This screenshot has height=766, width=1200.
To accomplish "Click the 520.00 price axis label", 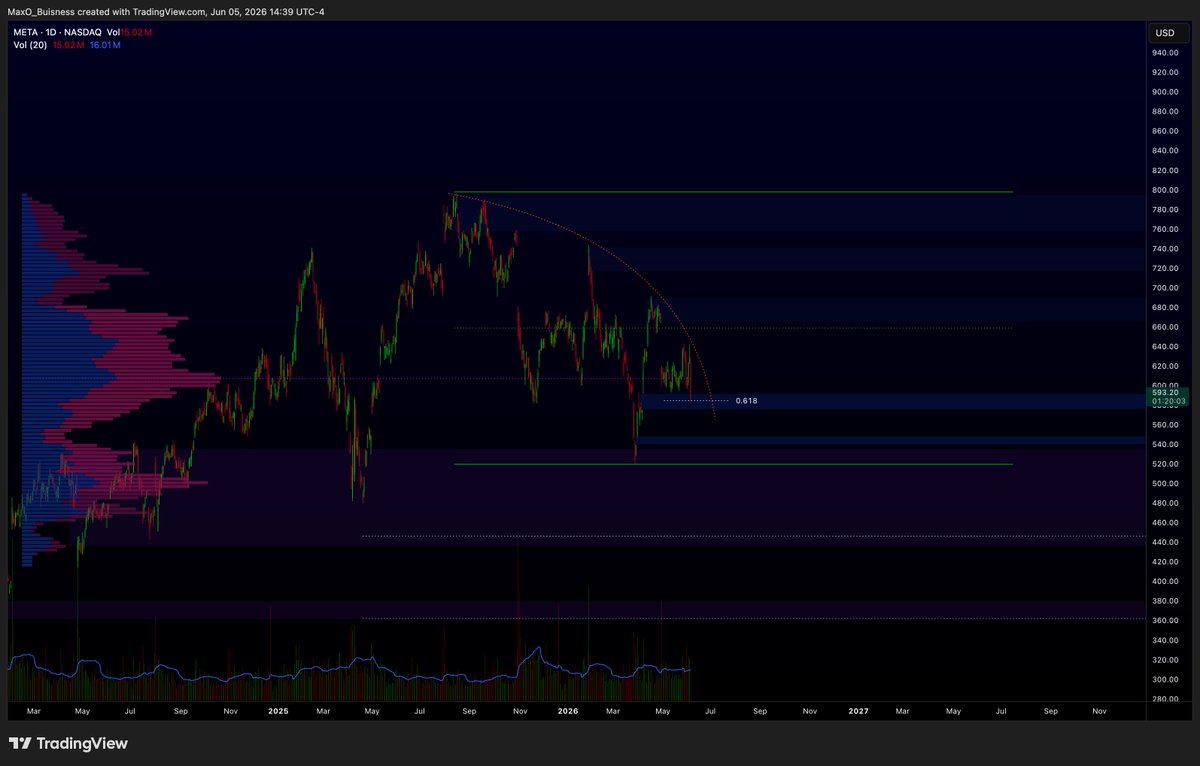I will point(1165,464).
